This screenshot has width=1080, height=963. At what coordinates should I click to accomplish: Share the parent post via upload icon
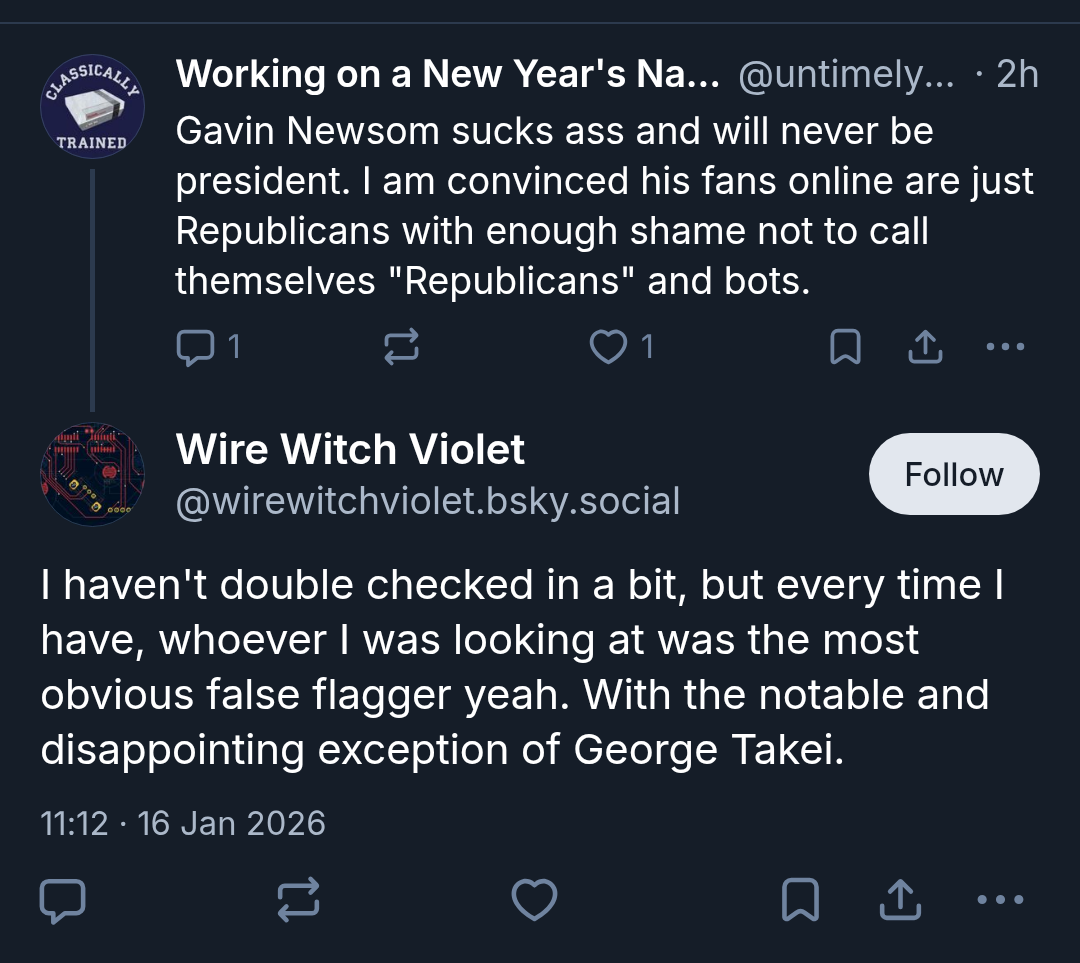click(x=925, y=346)
